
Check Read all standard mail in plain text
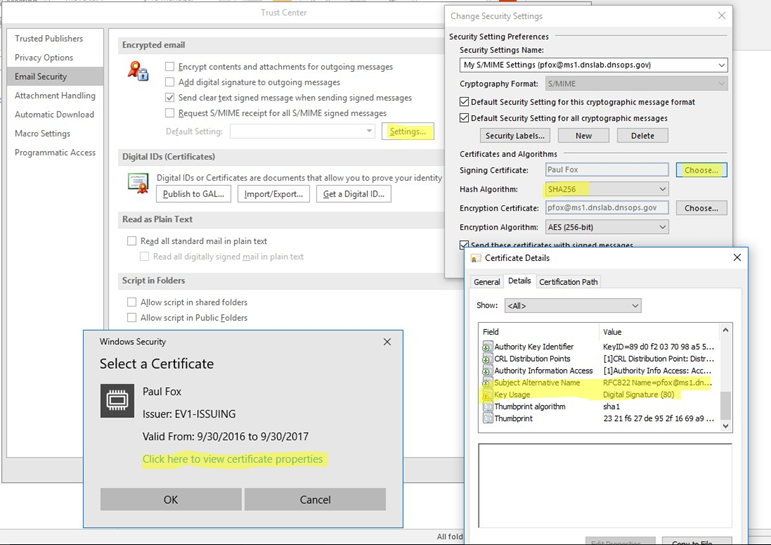[131, 241]
